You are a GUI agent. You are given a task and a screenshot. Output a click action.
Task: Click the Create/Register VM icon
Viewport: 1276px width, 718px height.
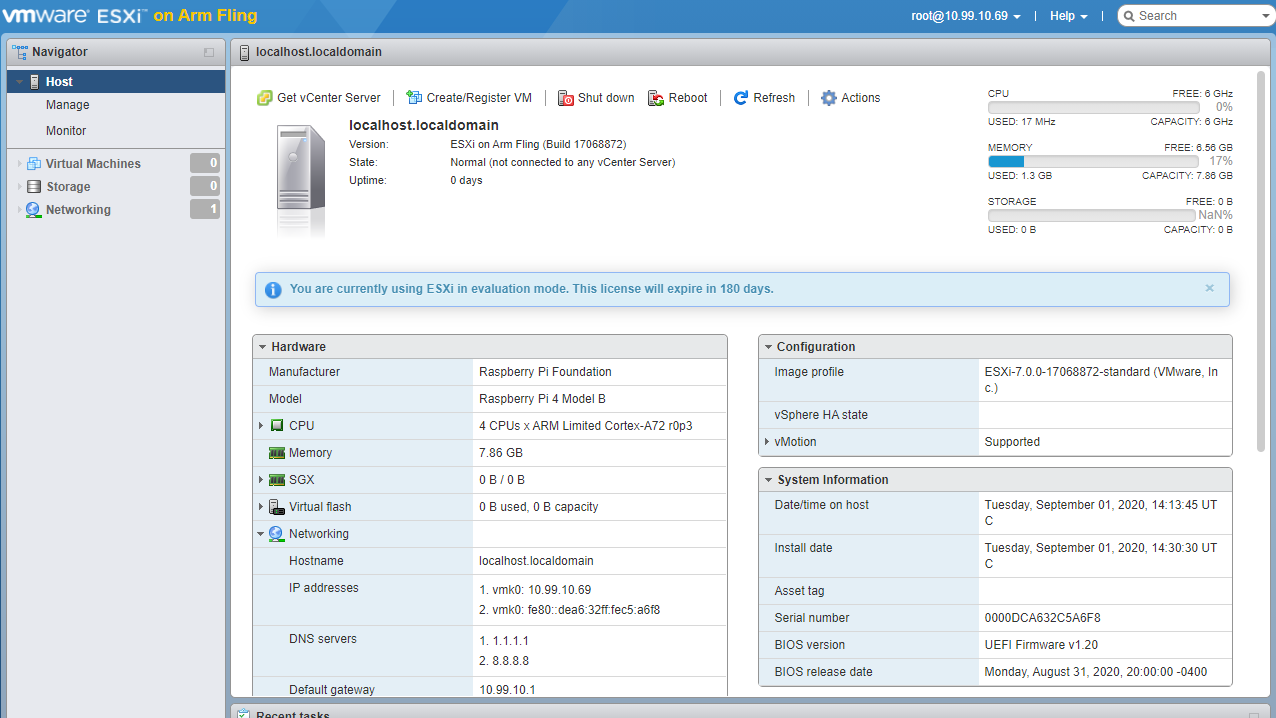[414, 98]
